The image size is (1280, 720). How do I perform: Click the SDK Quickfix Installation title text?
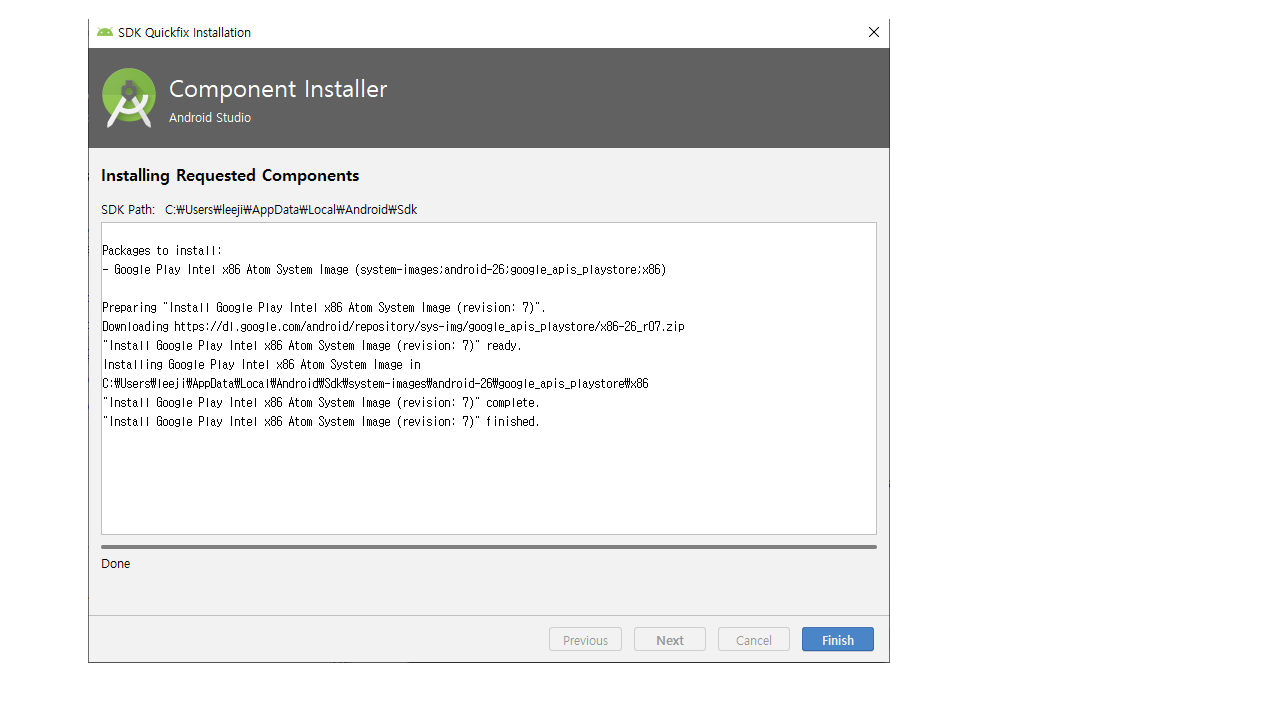click(x=184, y=33)
